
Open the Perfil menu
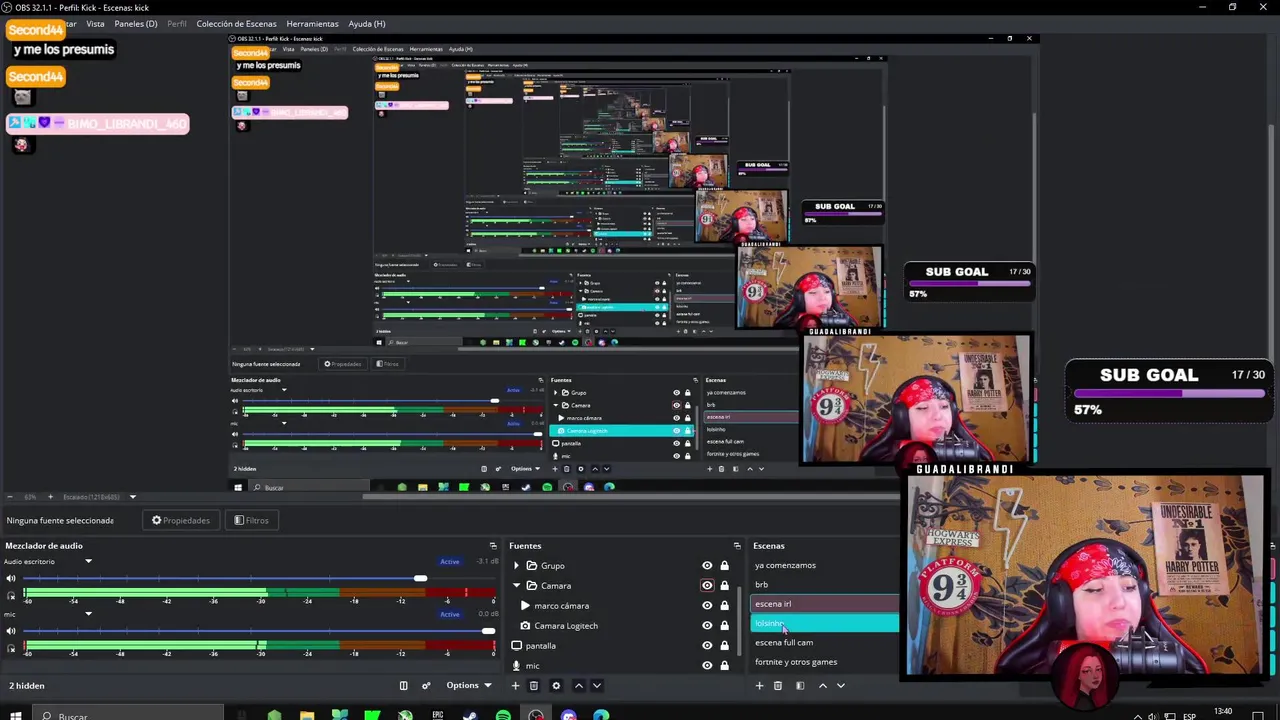tap(177, 23)
